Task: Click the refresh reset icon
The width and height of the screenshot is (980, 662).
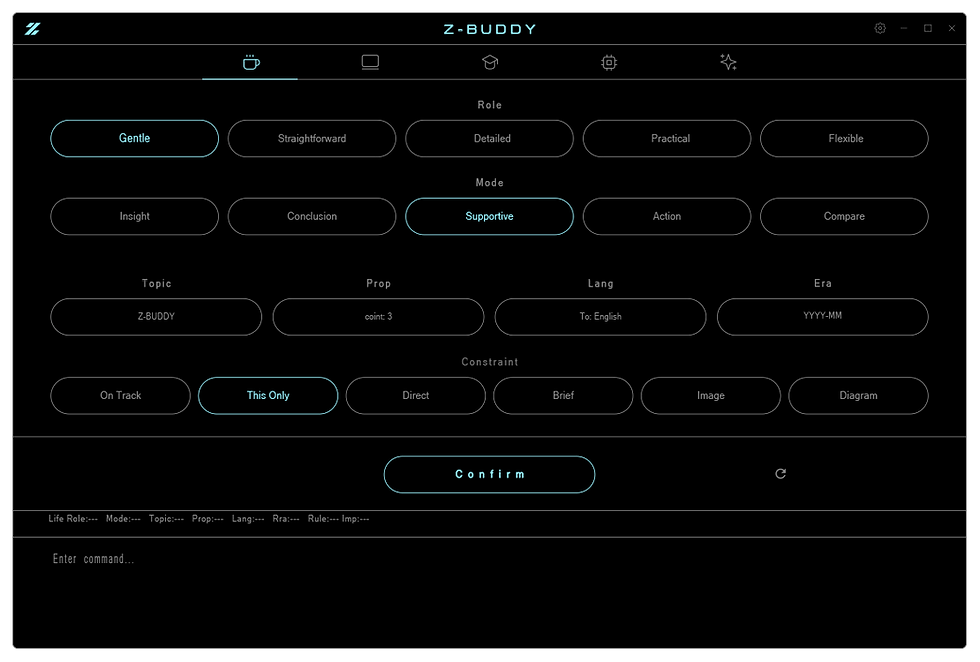Action: [780, 474]
